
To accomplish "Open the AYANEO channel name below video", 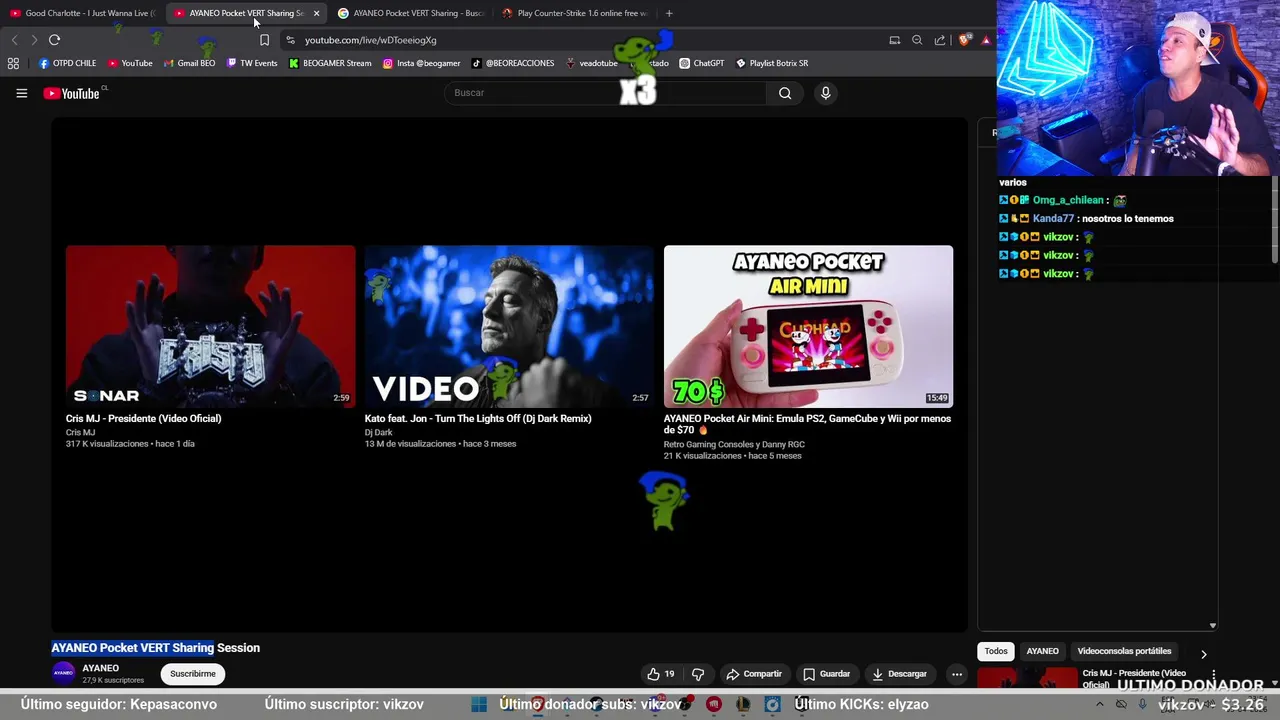I will click(100, 668).
